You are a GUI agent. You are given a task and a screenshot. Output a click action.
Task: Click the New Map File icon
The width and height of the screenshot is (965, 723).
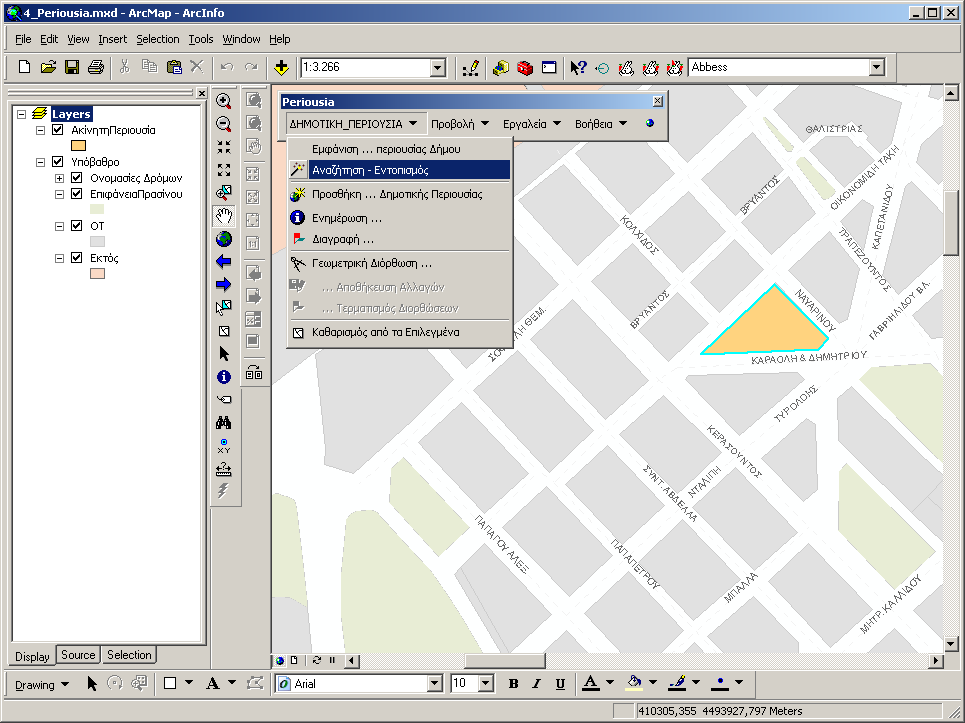click(x=25, y=67)
